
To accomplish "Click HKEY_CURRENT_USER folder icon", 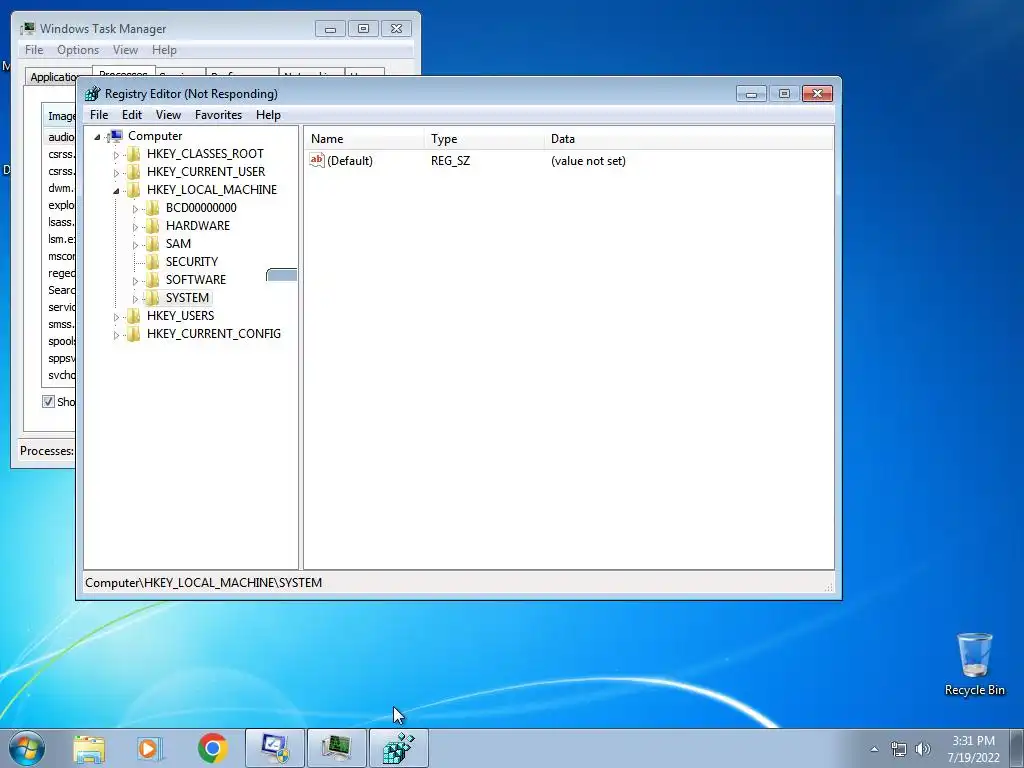I will (133, 172).
